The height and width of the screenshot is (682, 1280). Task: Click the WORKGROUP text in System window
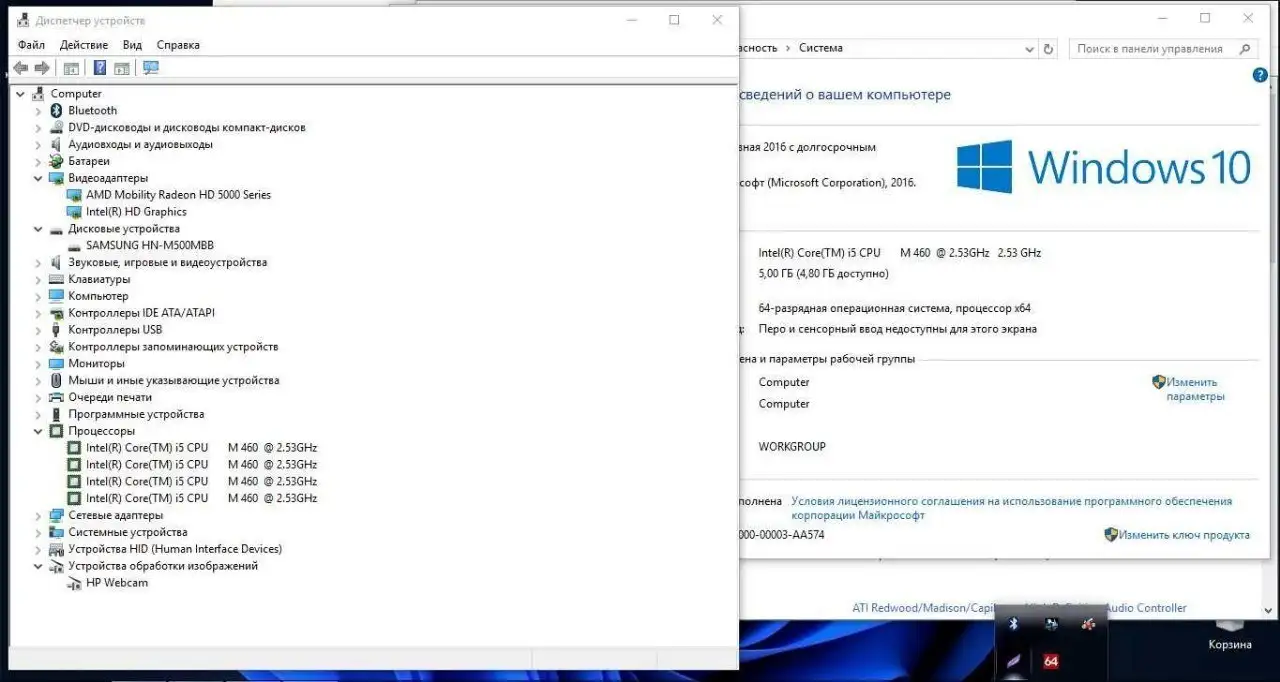(x=792, y=447)
